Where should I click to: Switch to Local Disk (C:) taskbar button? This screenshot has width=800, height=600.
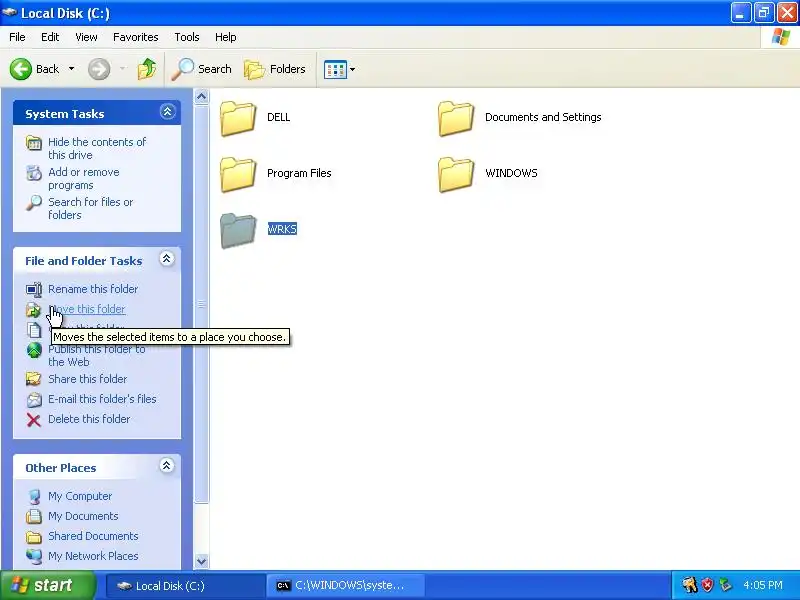(x=186, y=586)
